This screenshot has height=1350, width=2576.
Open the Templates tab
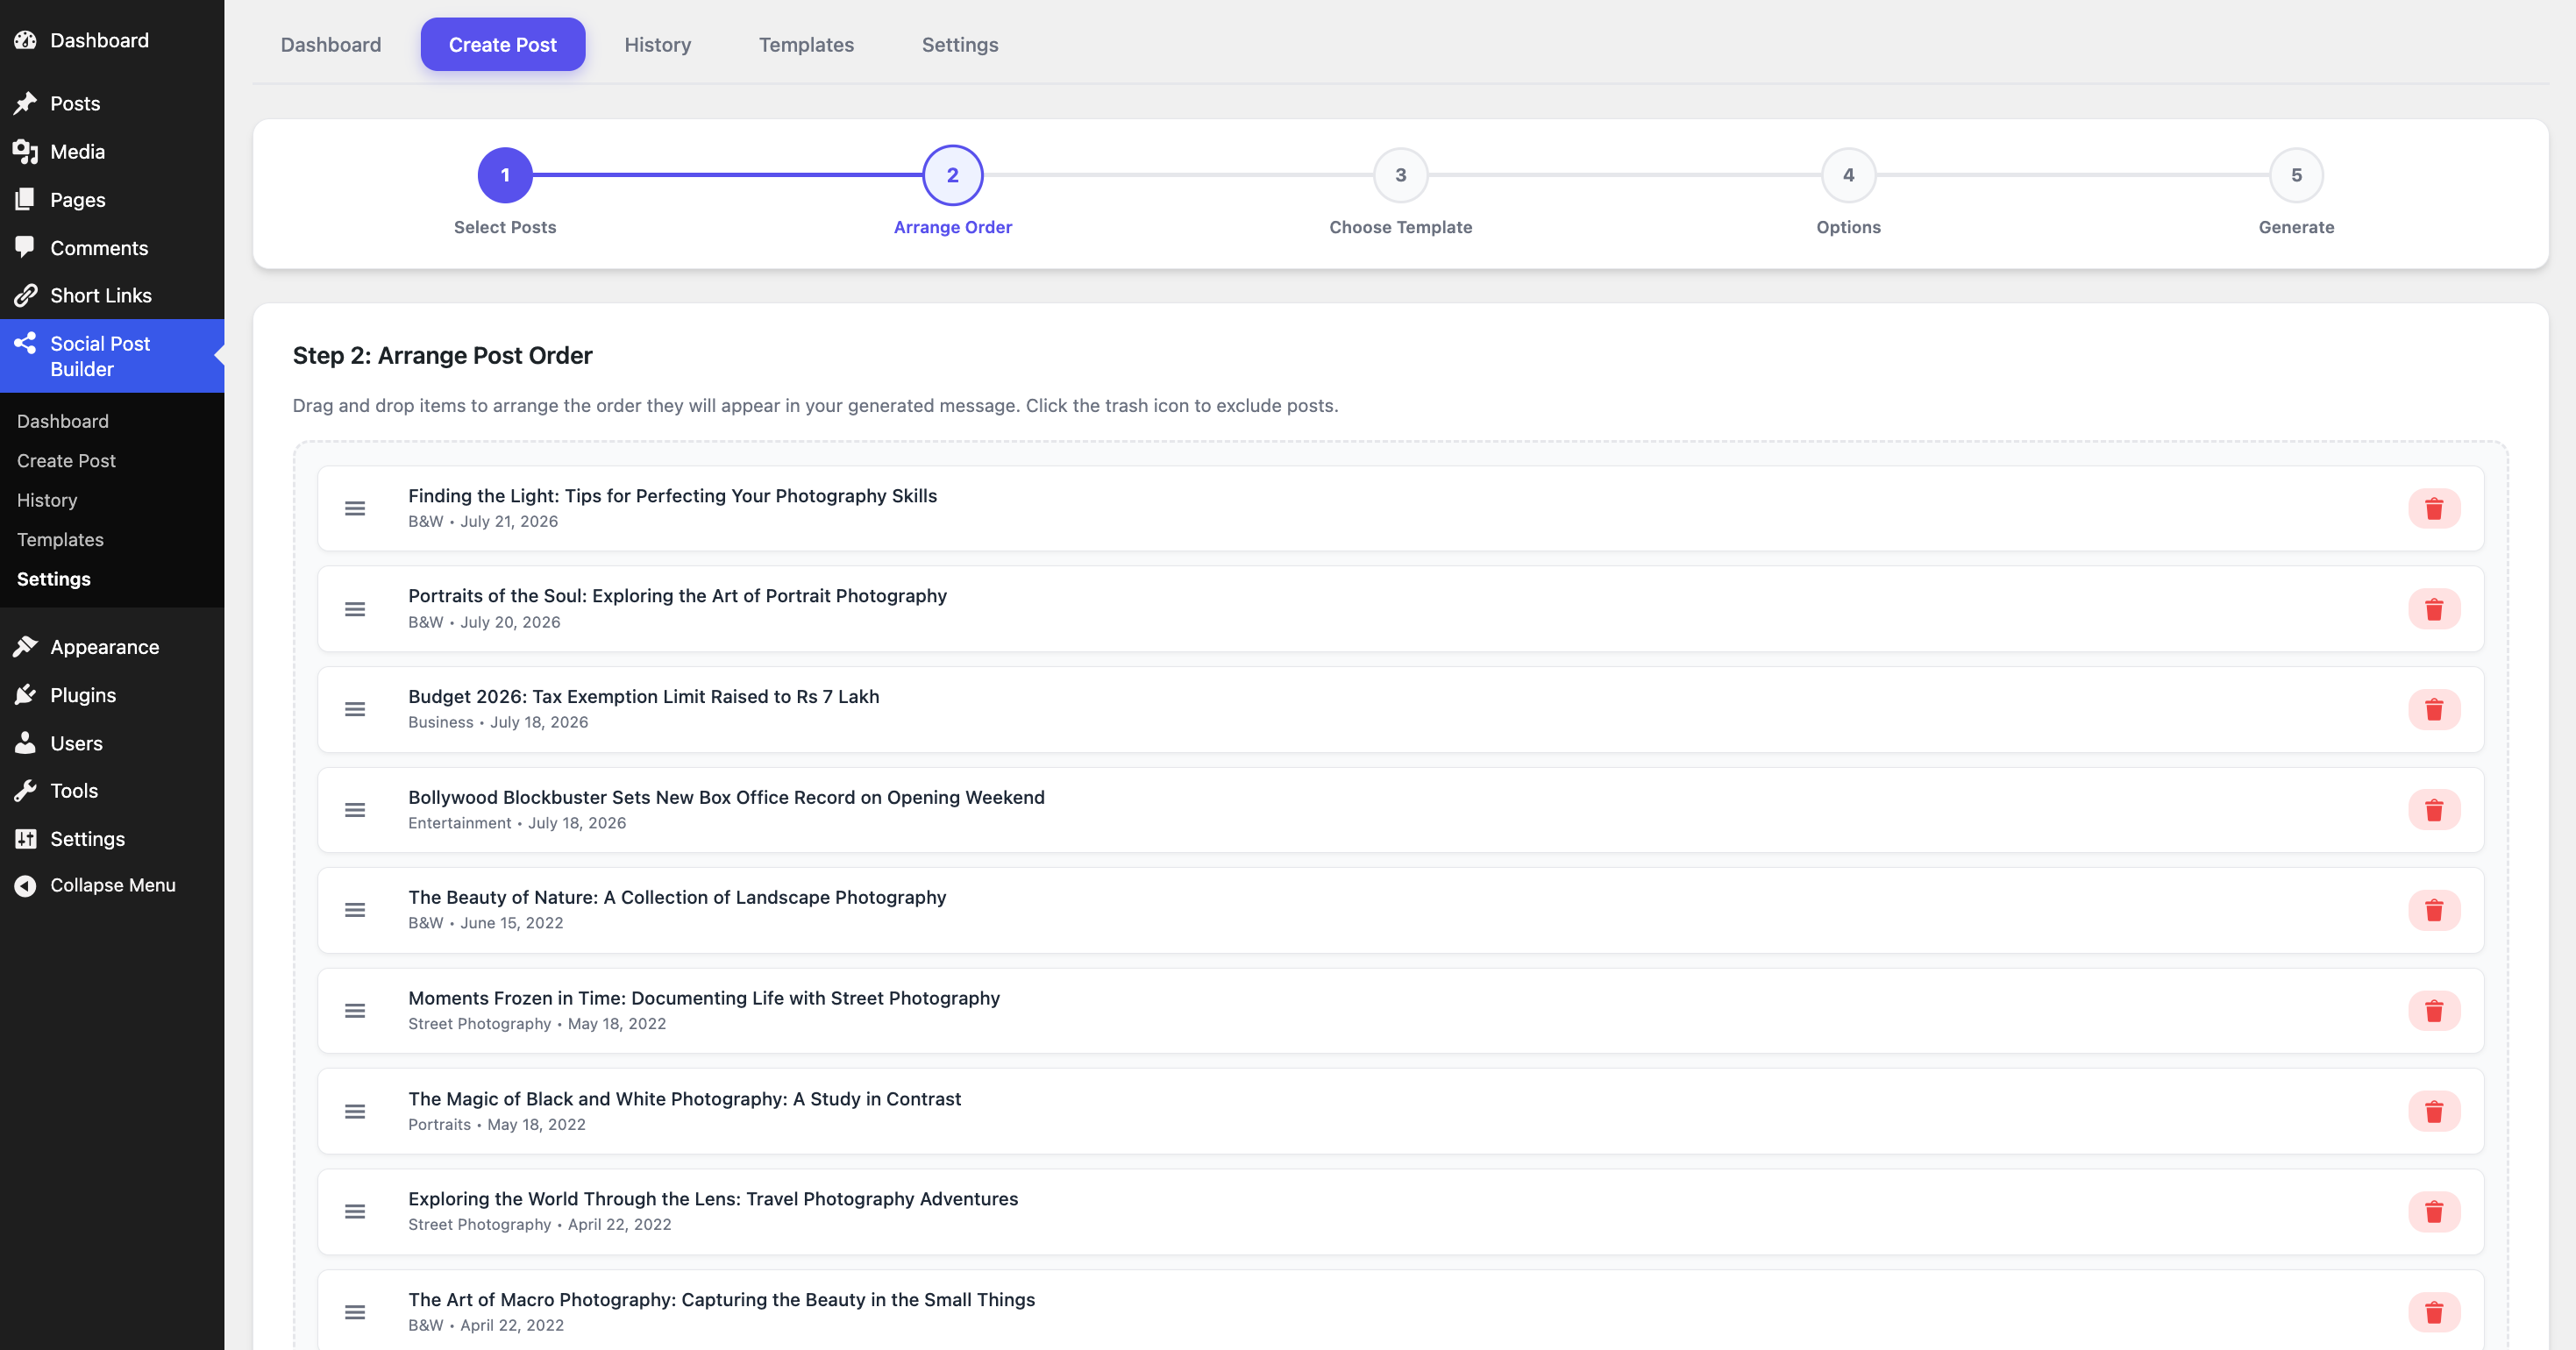pyautogui.click(x=806, y=44)
